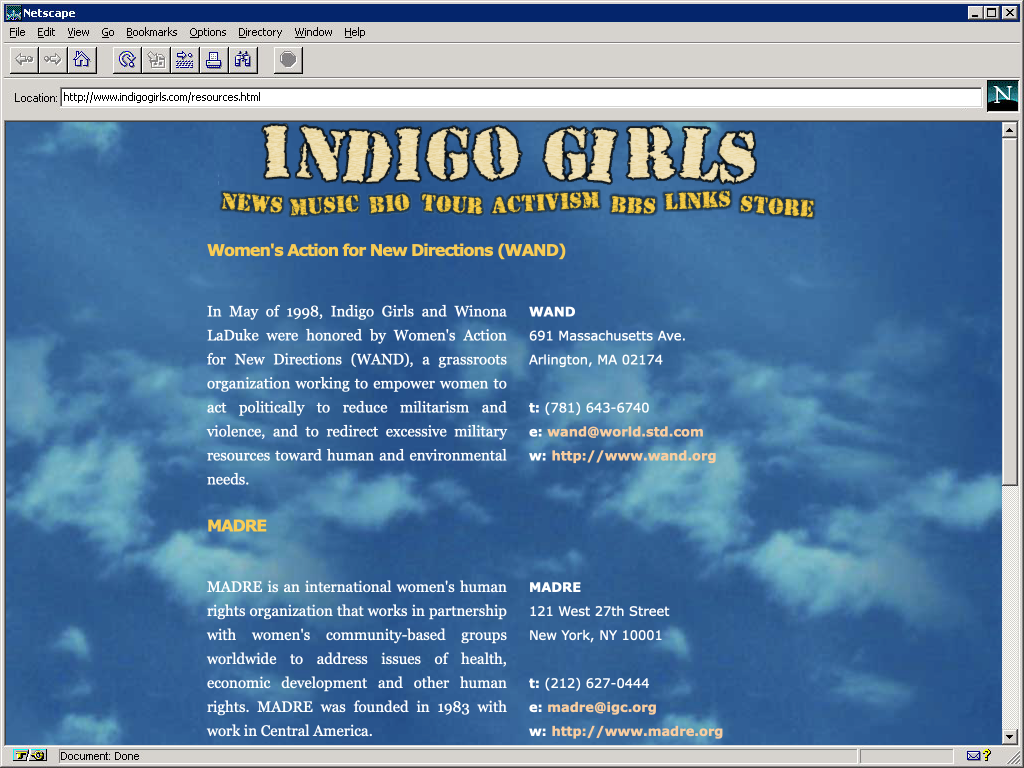Load images using the Images toolbar icon

pyautogui.click(x=155, y=60)
